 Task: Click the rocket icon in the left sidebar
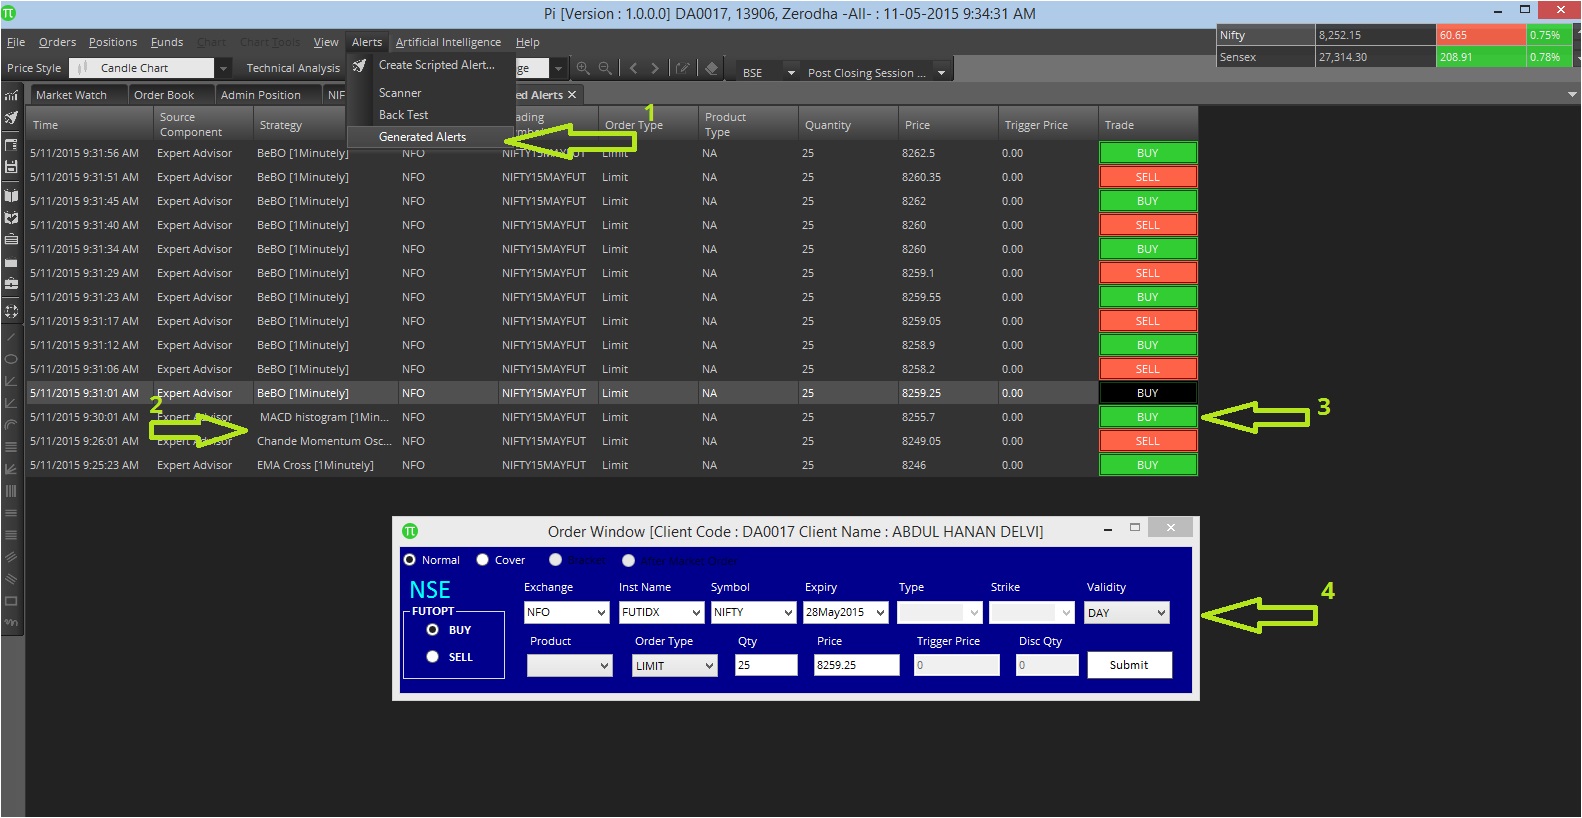(11, 118)
